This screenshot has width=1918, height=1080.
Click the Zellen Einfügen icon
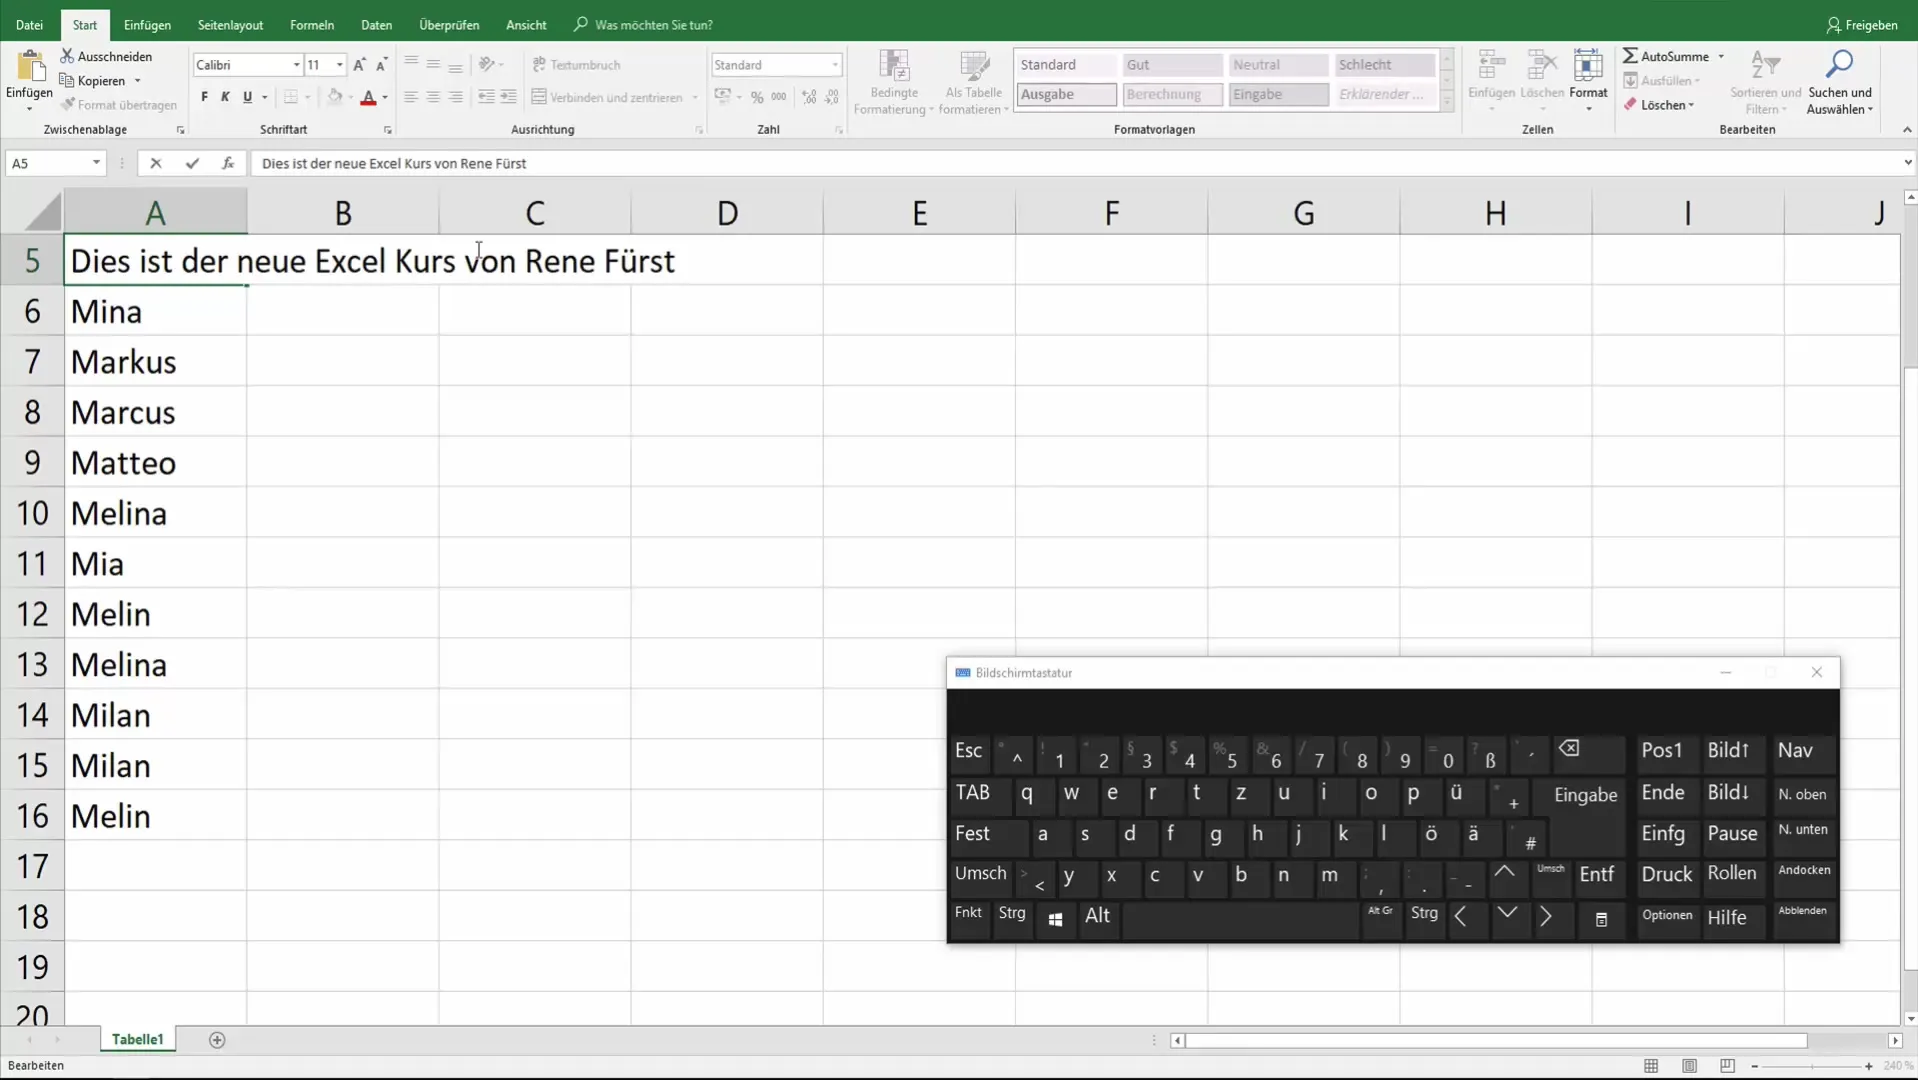click(1491, 66)
